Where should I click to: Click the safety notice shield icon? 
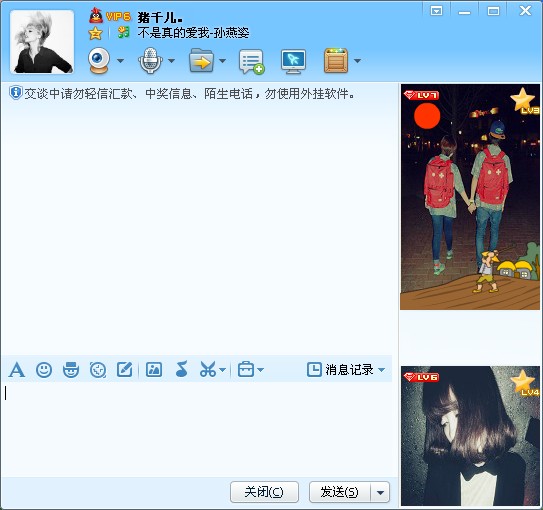(x=16, y=93)
